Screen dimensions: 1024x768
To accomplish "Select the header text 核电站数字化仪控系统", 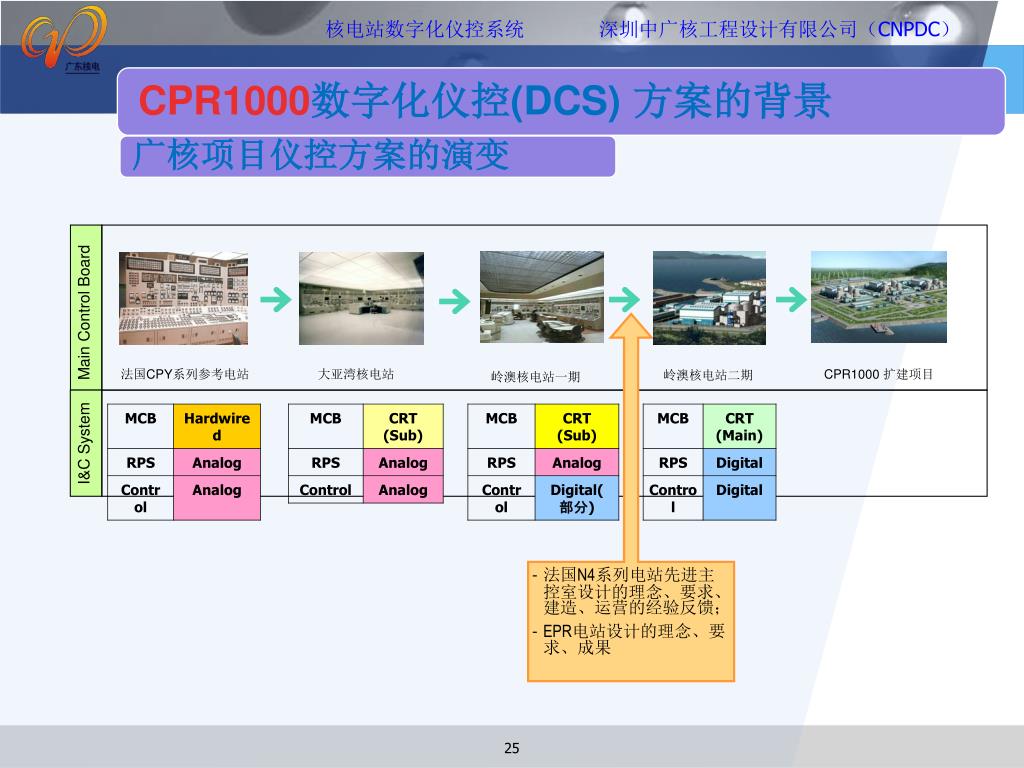I will (424, 29).
